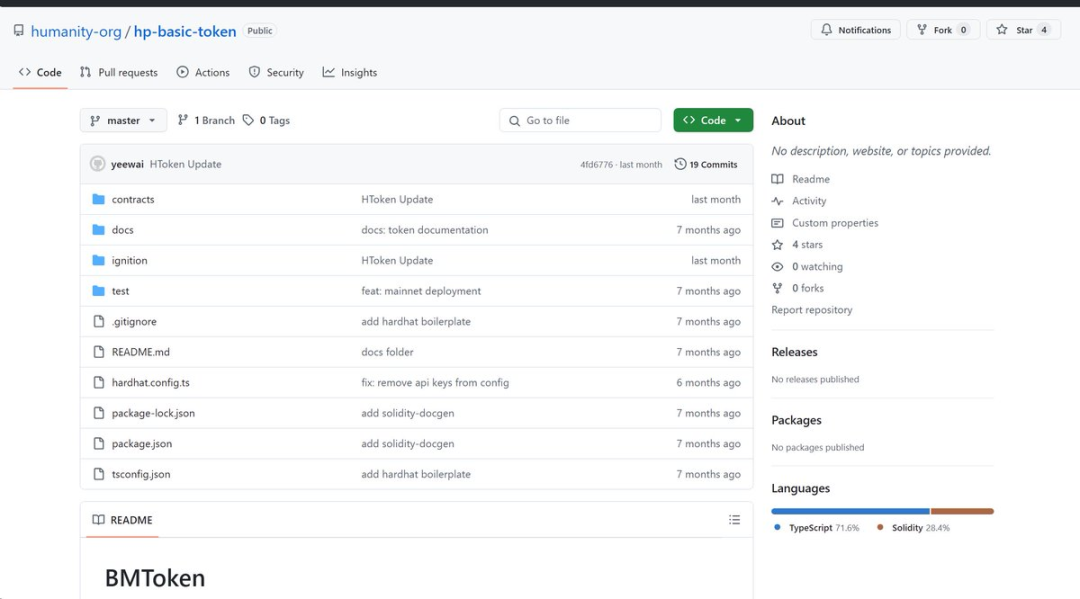Open the humanity-org organization link

coord(76,31)
